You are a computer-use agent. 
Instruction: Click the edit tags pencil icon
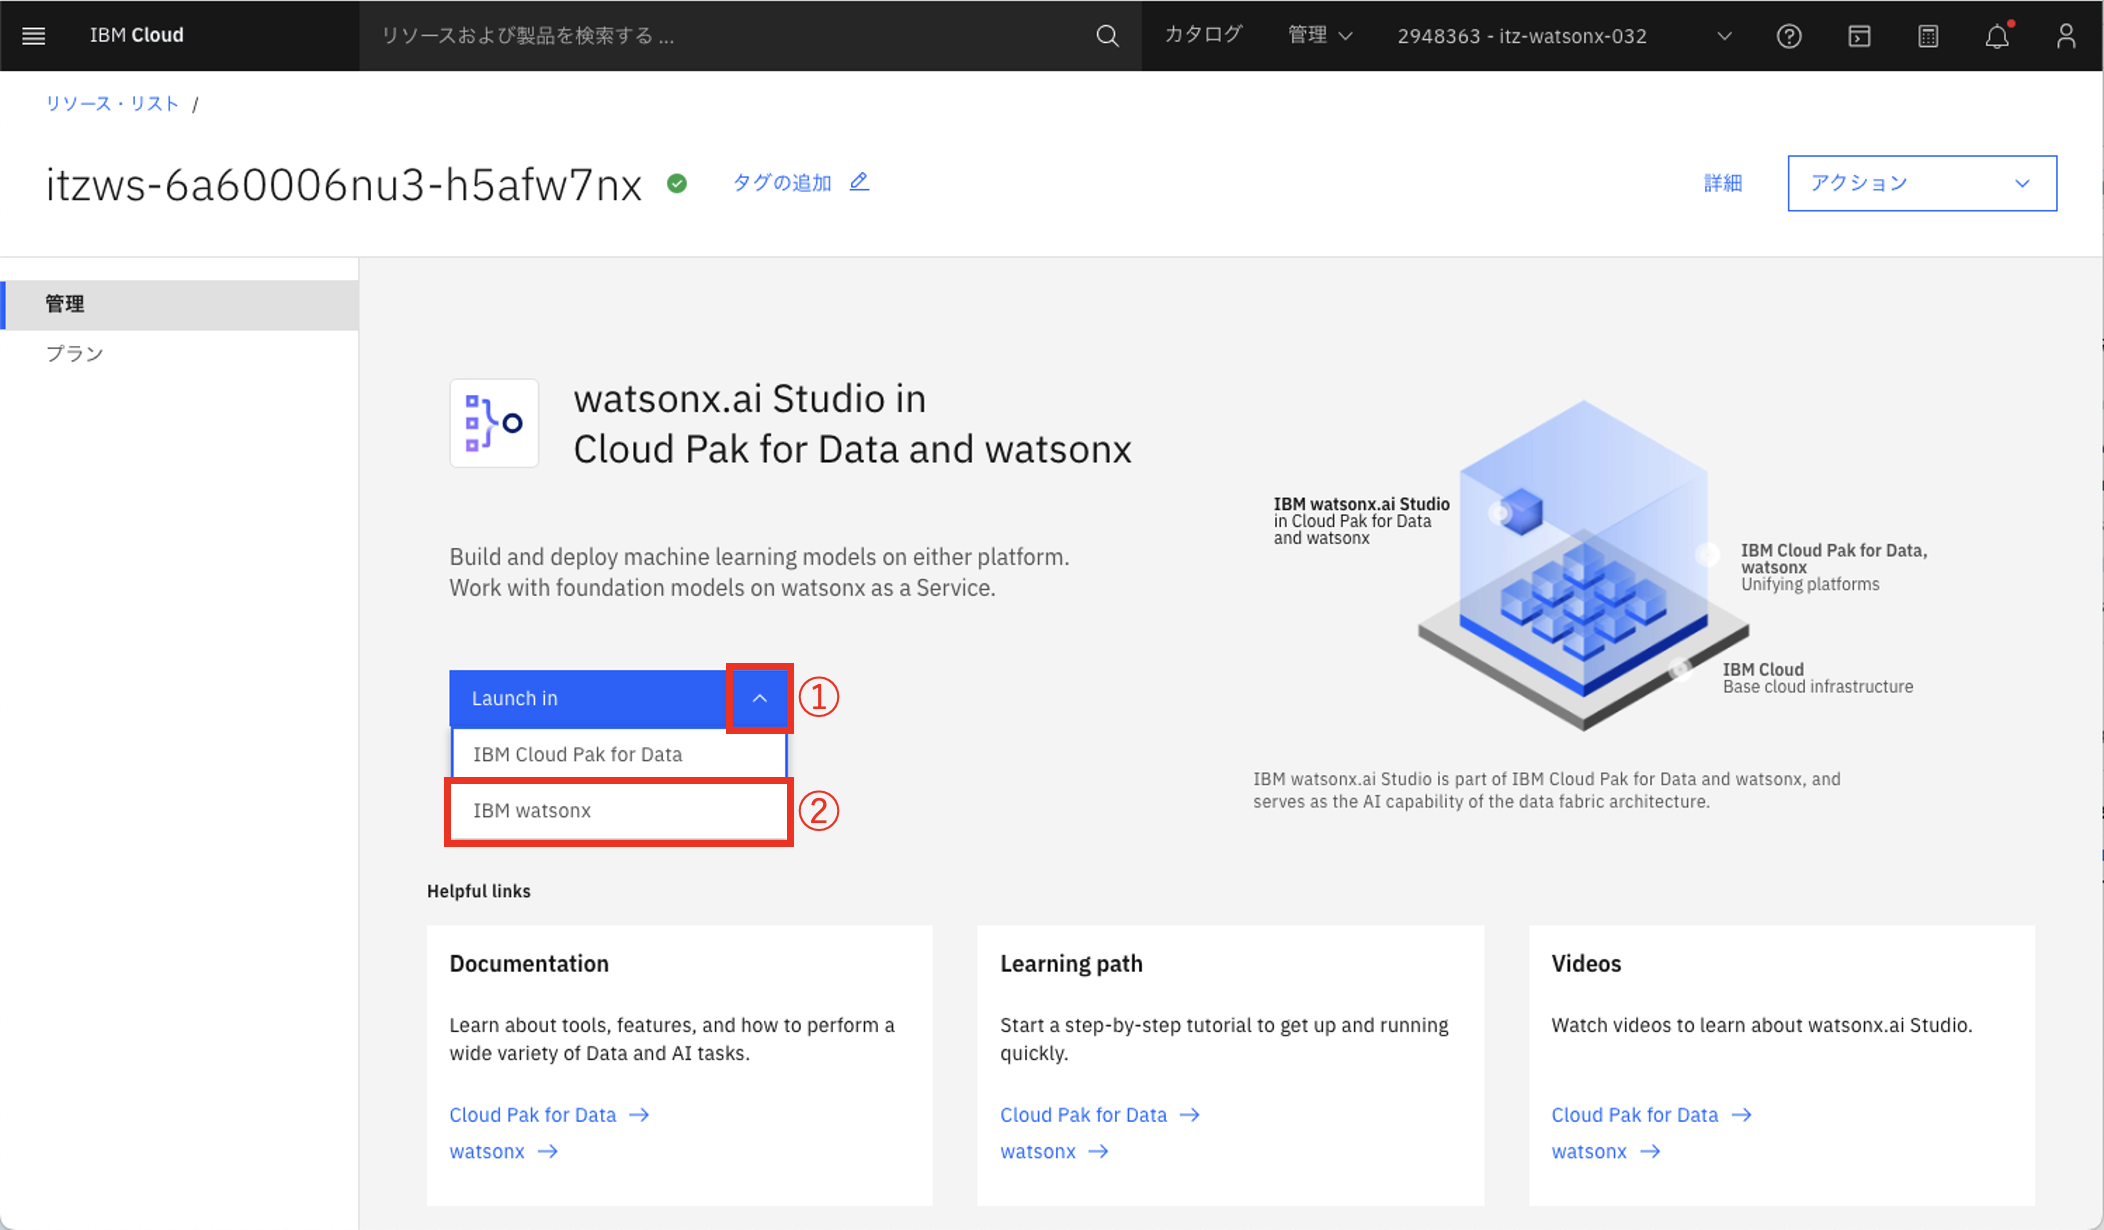(x=859, y=182)
